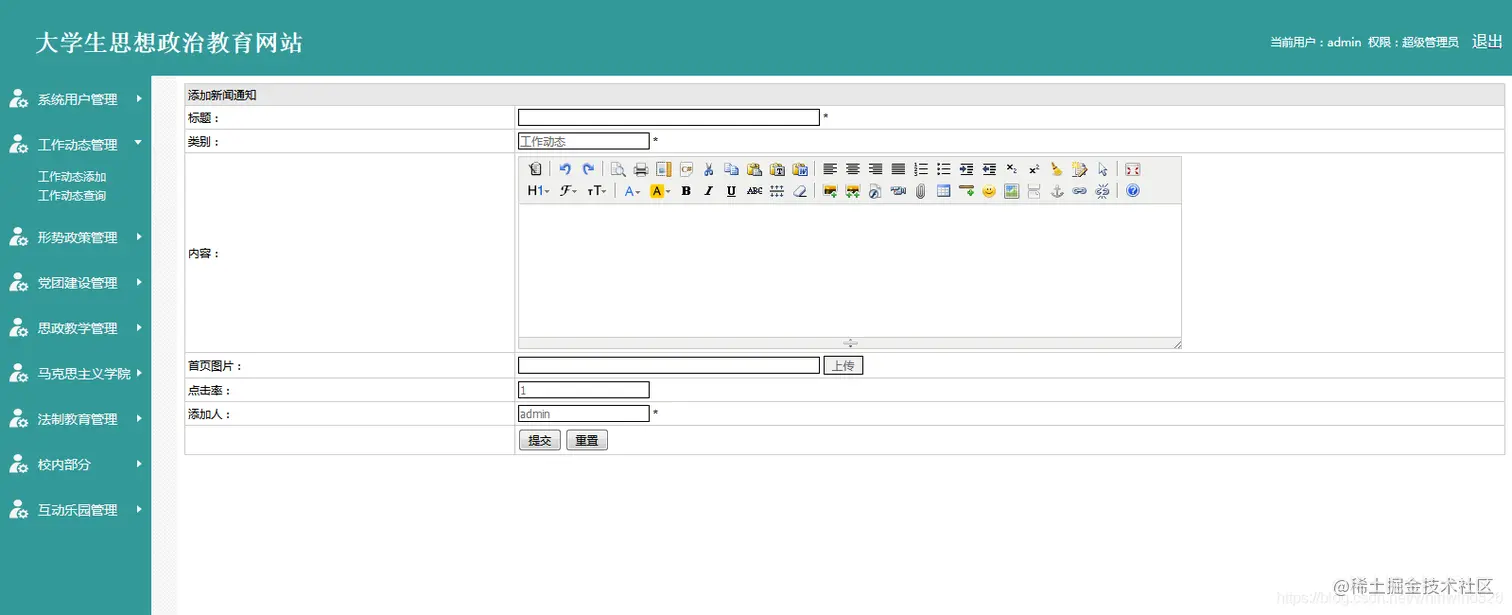
Task: Click the Print icon in editor
Action: [x=641, y=169]
